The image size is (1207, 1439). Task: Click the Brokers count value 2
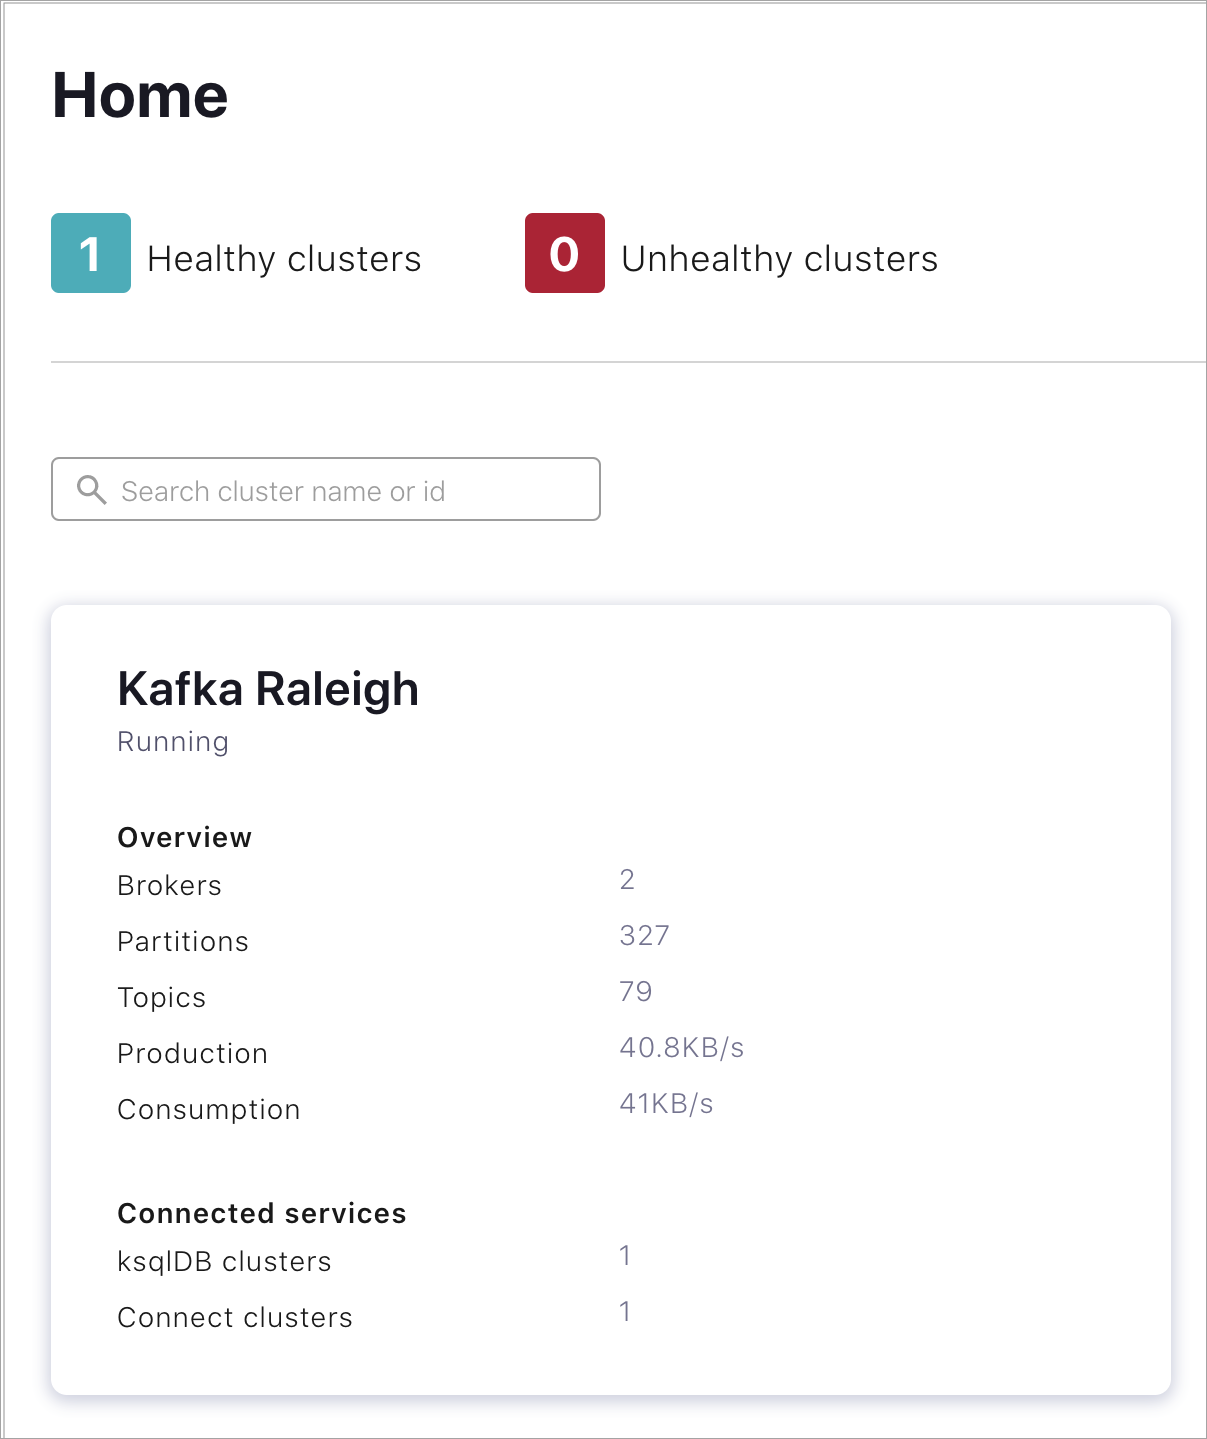627,880
